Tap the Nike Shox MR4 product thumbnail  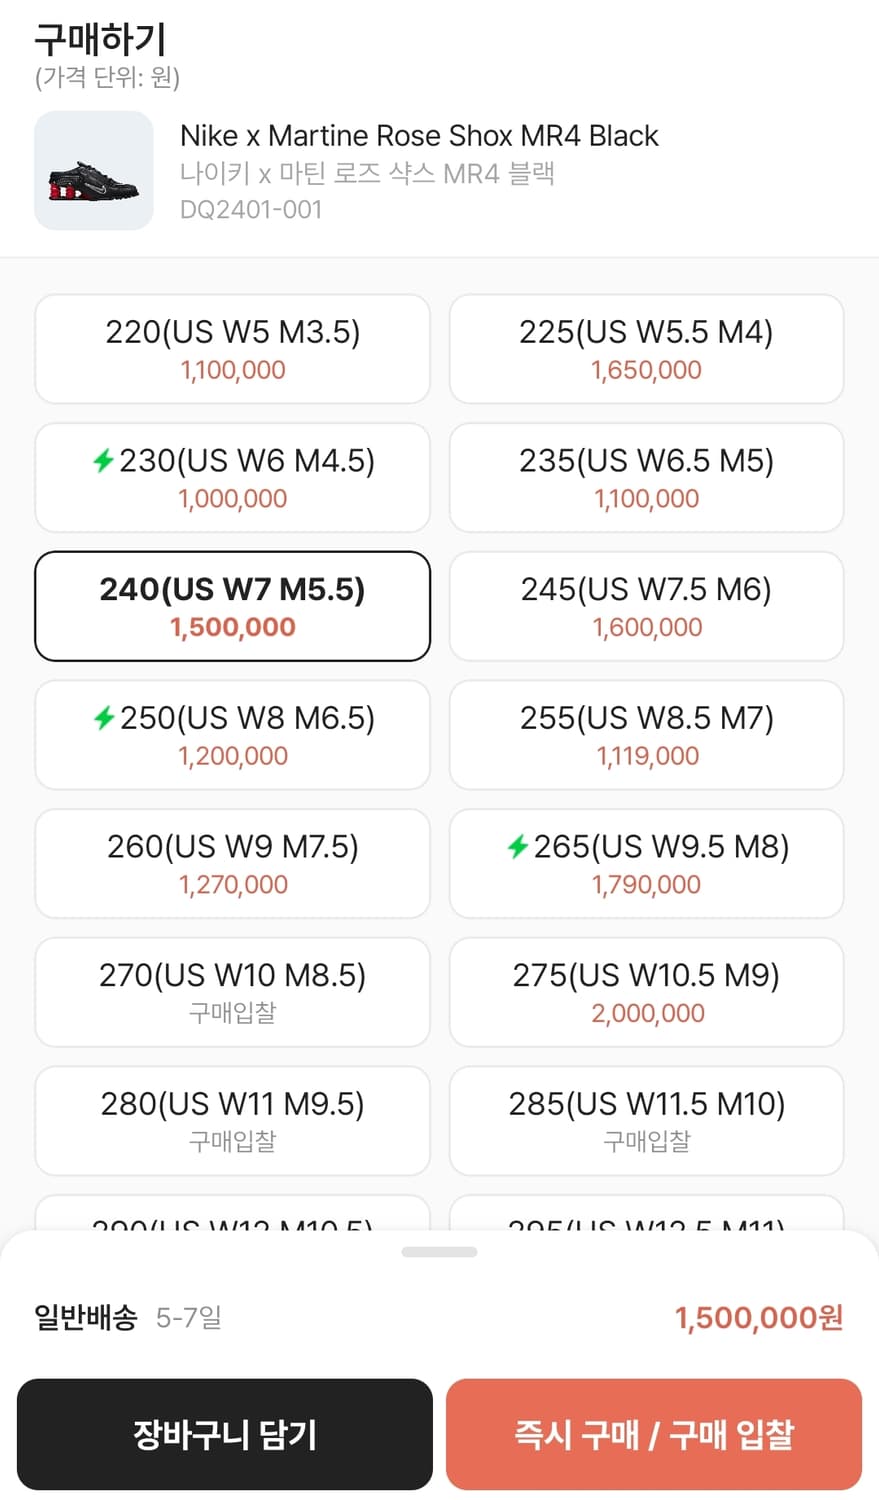tap(93, 171)
